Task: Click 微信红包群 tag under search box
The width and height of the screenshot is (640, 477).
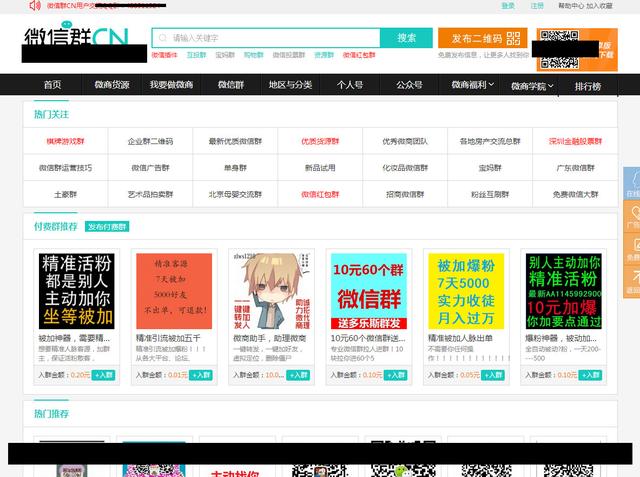Action: [359, 55]
